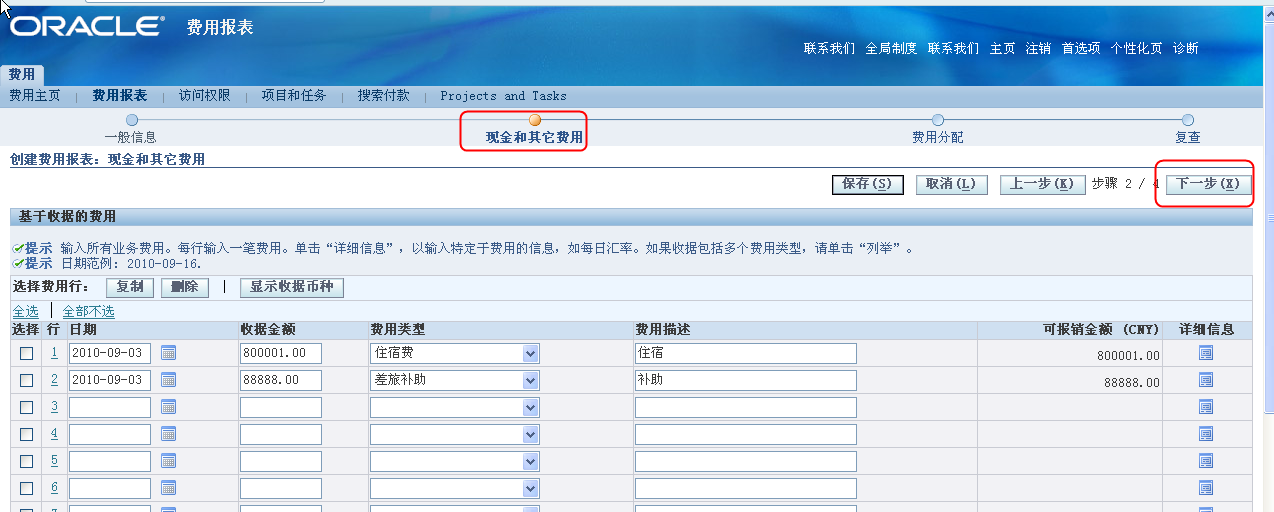This screenshot has width=1274, height=512.
Task: Click the 复查 step circle
Action: [1188, 120]
